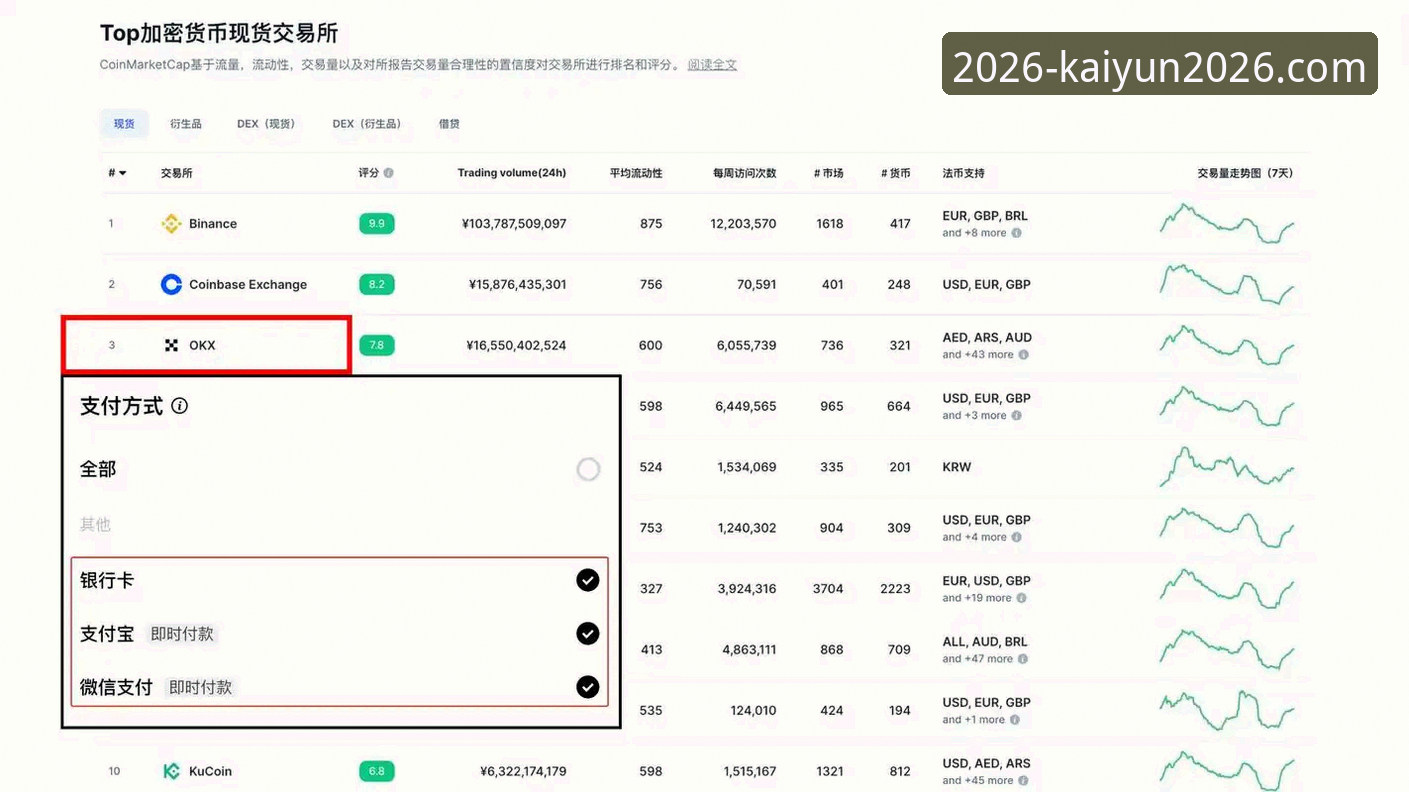This screenshot has height=792, width=1409.
Task: Click the weekly visits value 12,203,570
Action: [743, 224]
